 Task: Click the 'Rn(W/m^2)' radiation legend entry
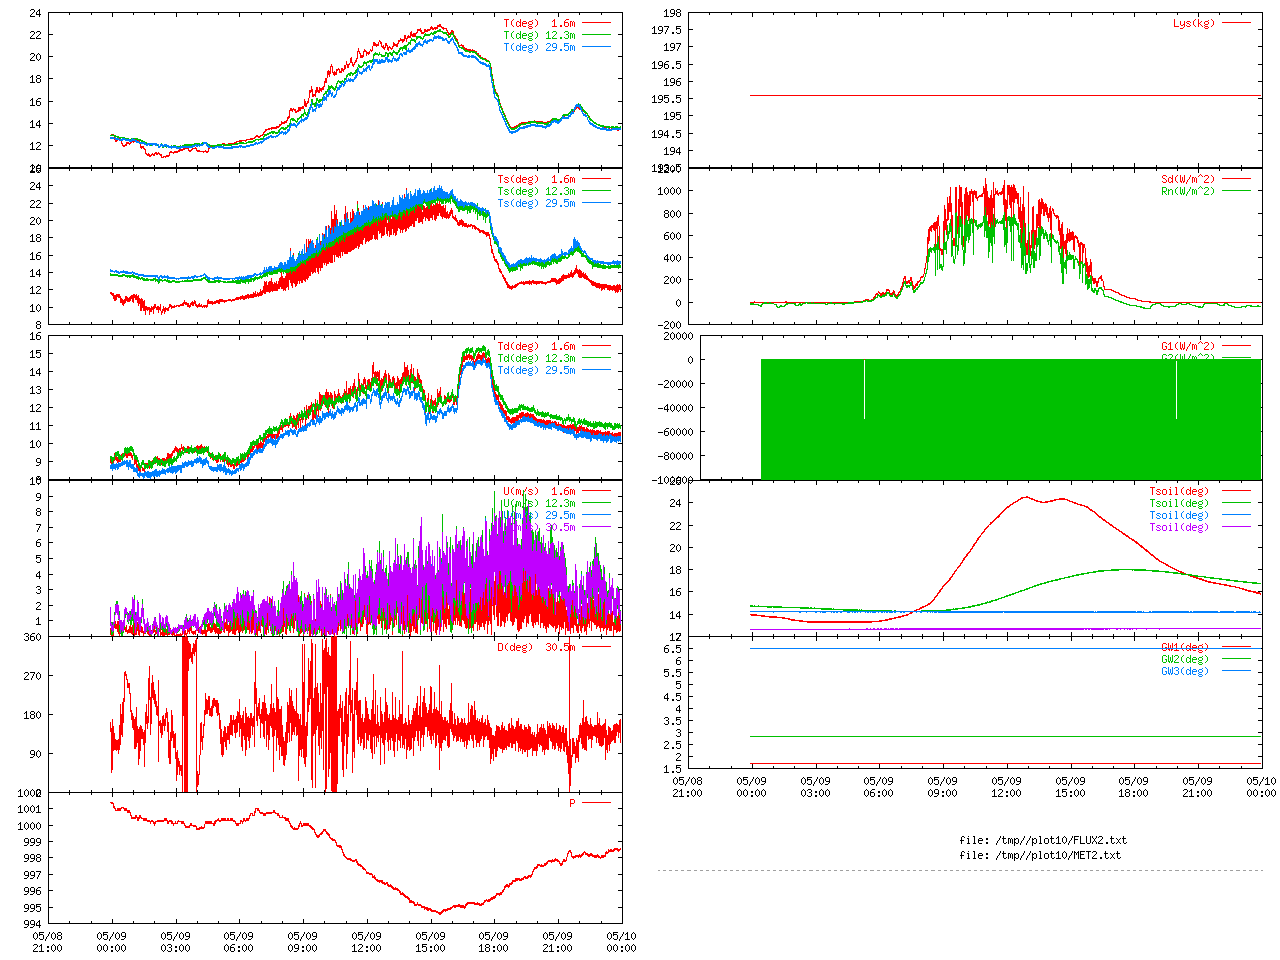[x=1205, y=192]
